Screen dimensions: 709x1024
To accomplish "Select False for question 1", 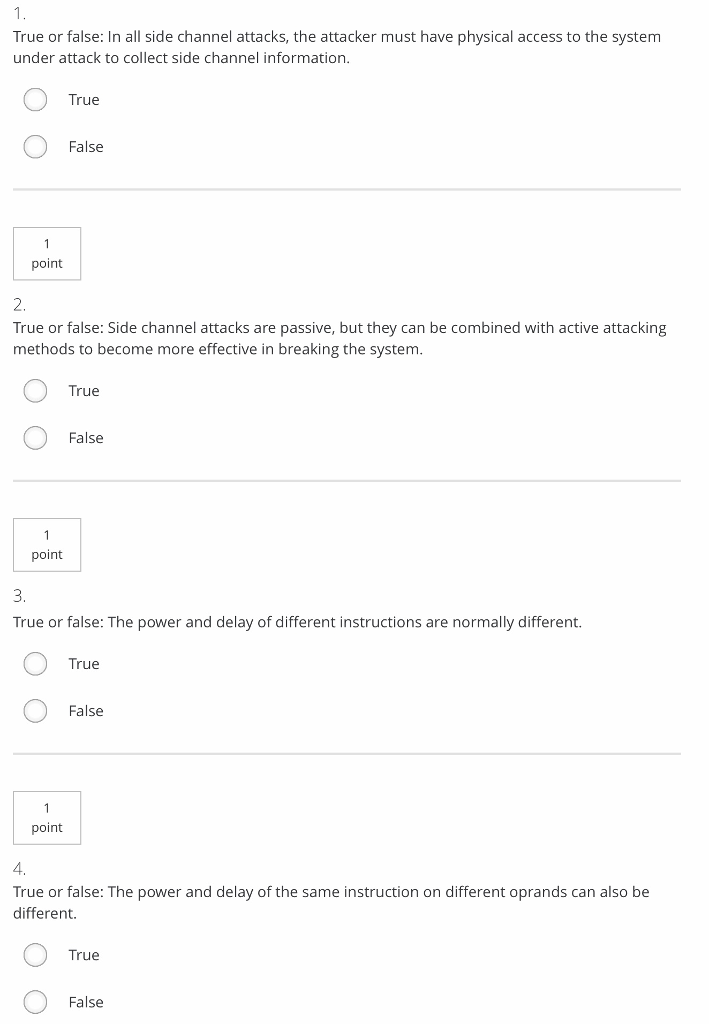I will pyautogui.click(x=35, y=146).
